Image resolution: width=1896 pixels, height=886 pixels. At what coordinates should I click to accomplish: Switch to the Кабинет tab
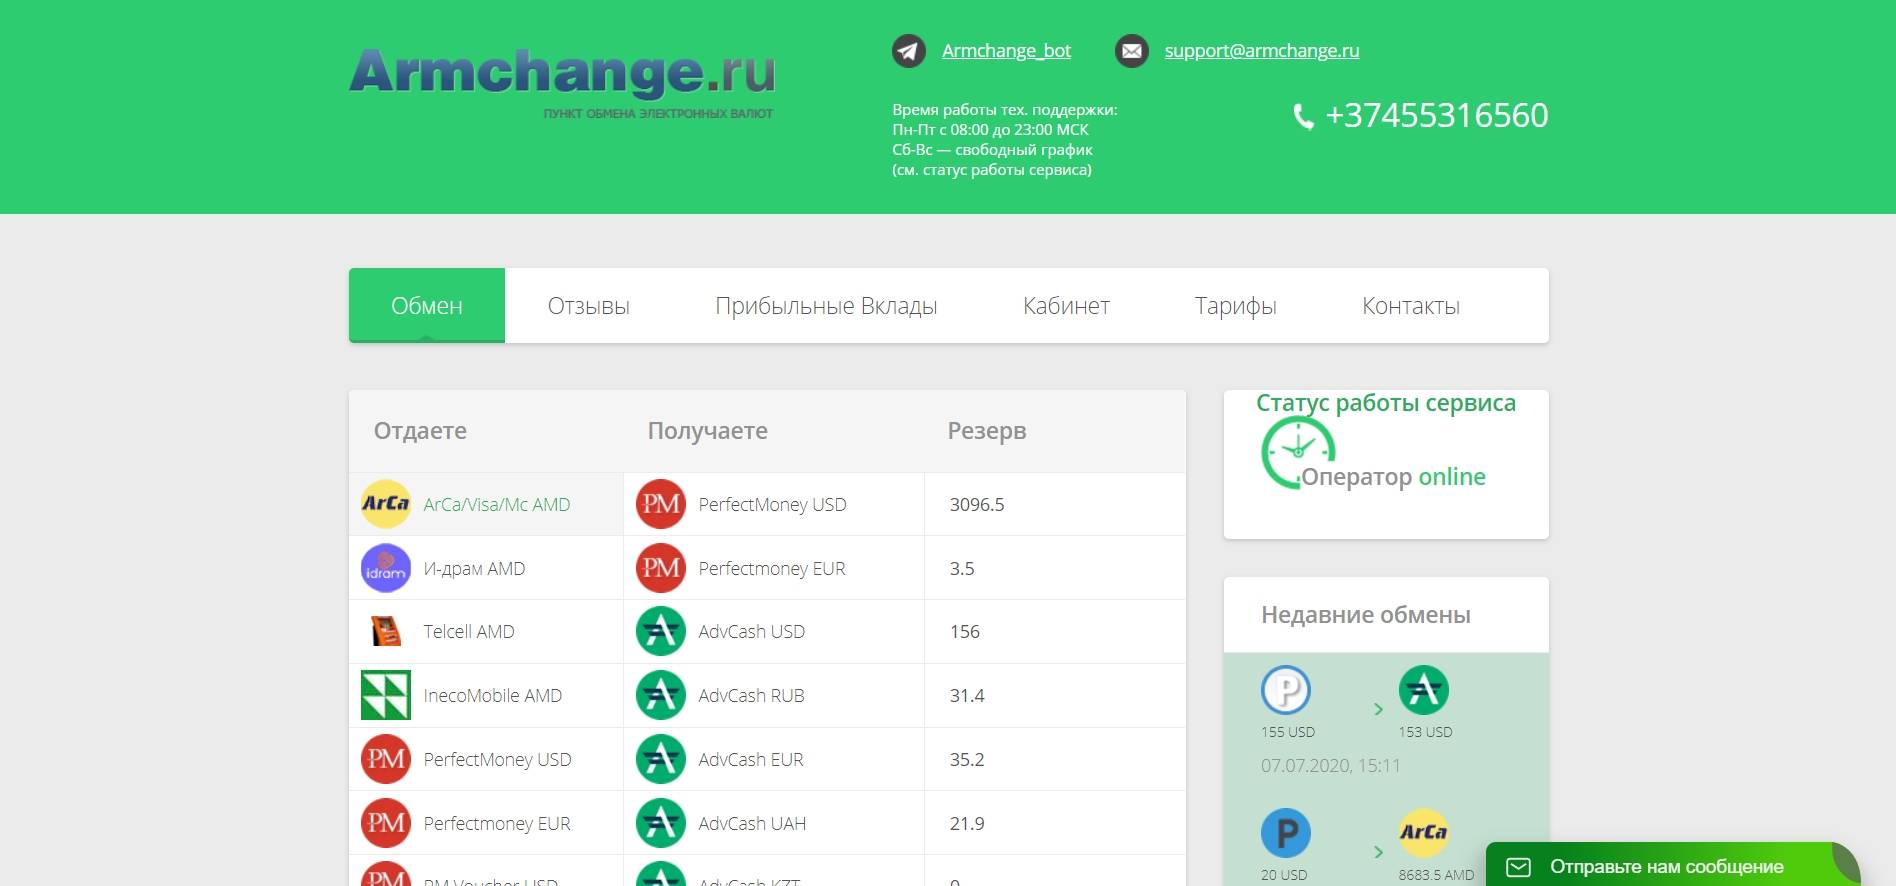click(x=1066, y=305)
